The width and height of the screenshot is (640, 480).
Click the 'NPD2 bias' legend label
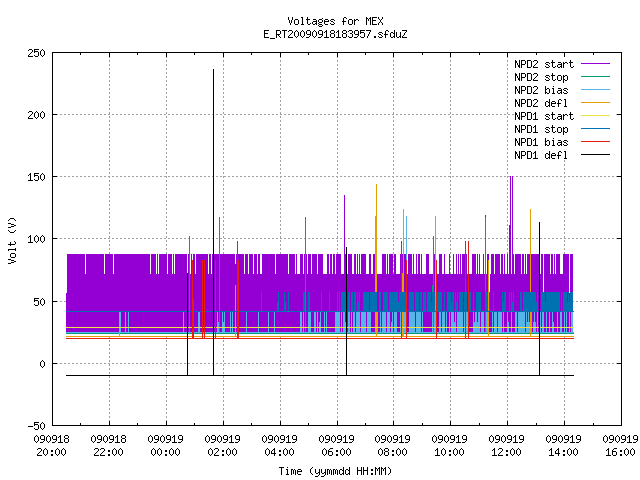541,90
